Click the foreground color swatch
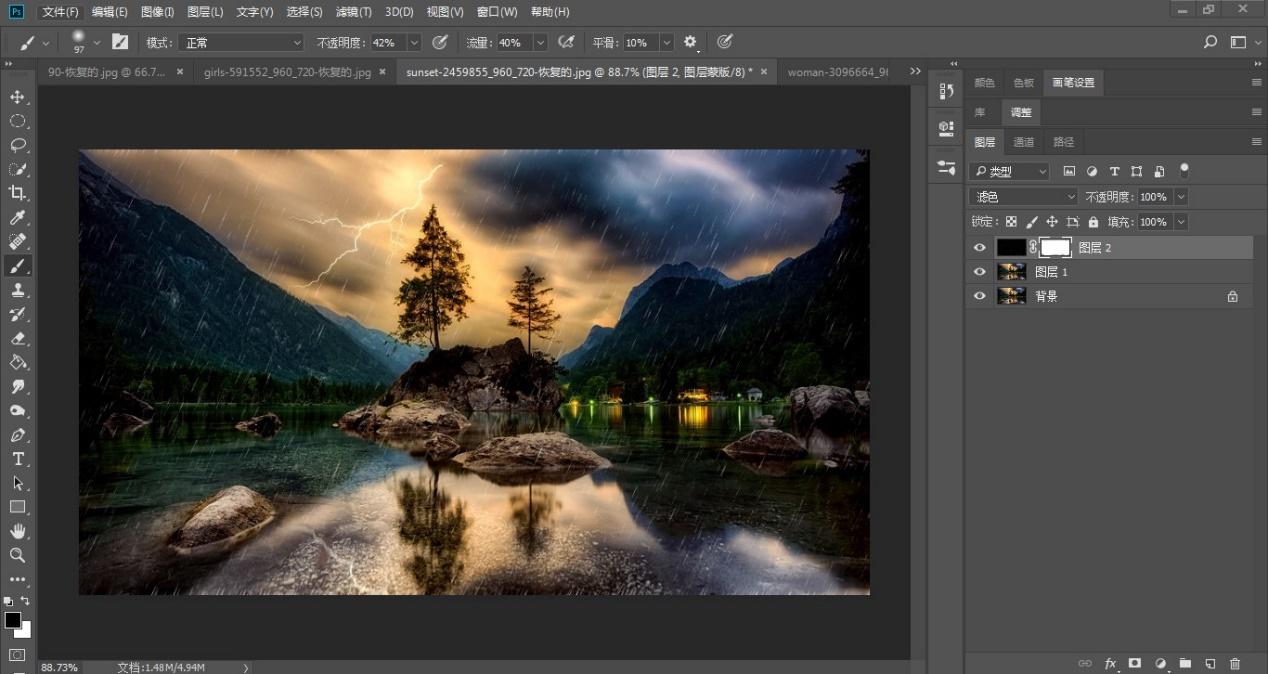Screen dimensions: 1268x674 click(12, 620)
